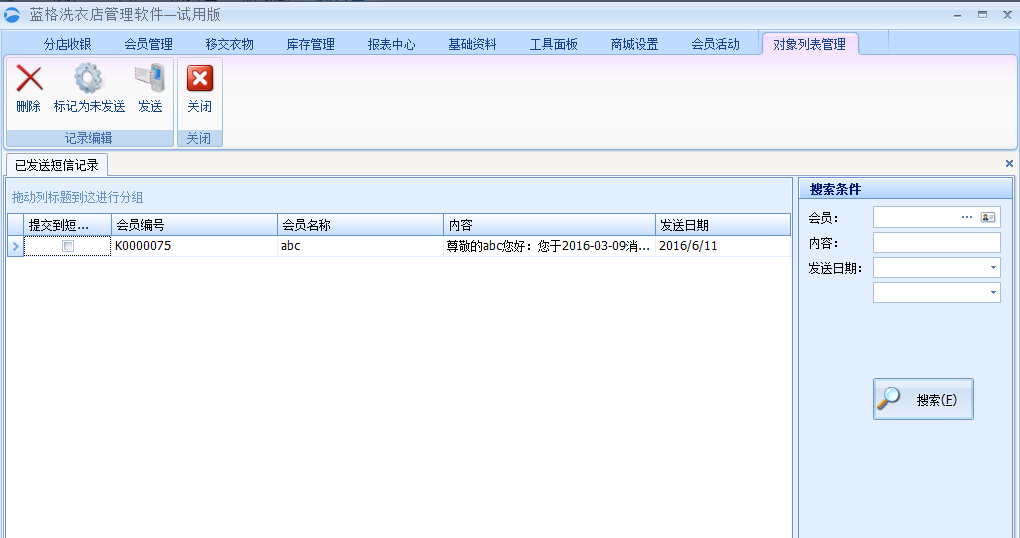Click the ellipsis button in 会员 field
The height and width of the screenshot is (538, 1020).
click(967, 217)
